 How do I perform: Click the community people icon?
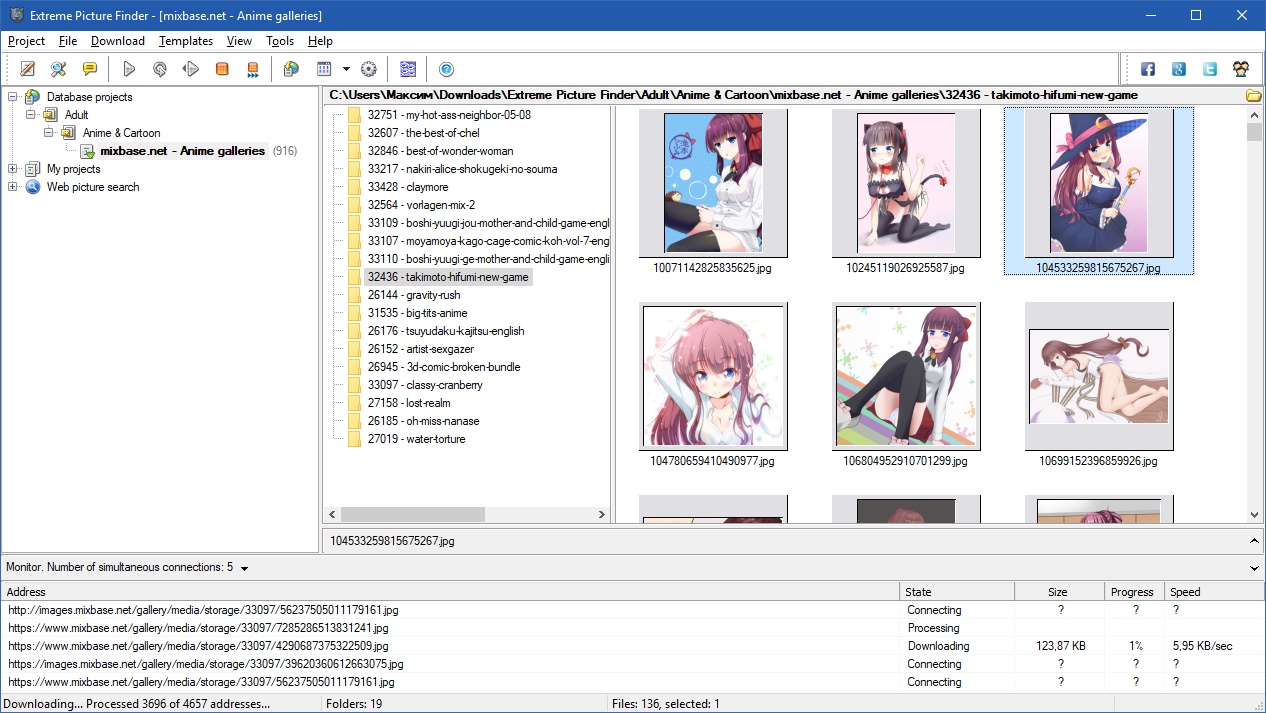[x=1241, y=69]
